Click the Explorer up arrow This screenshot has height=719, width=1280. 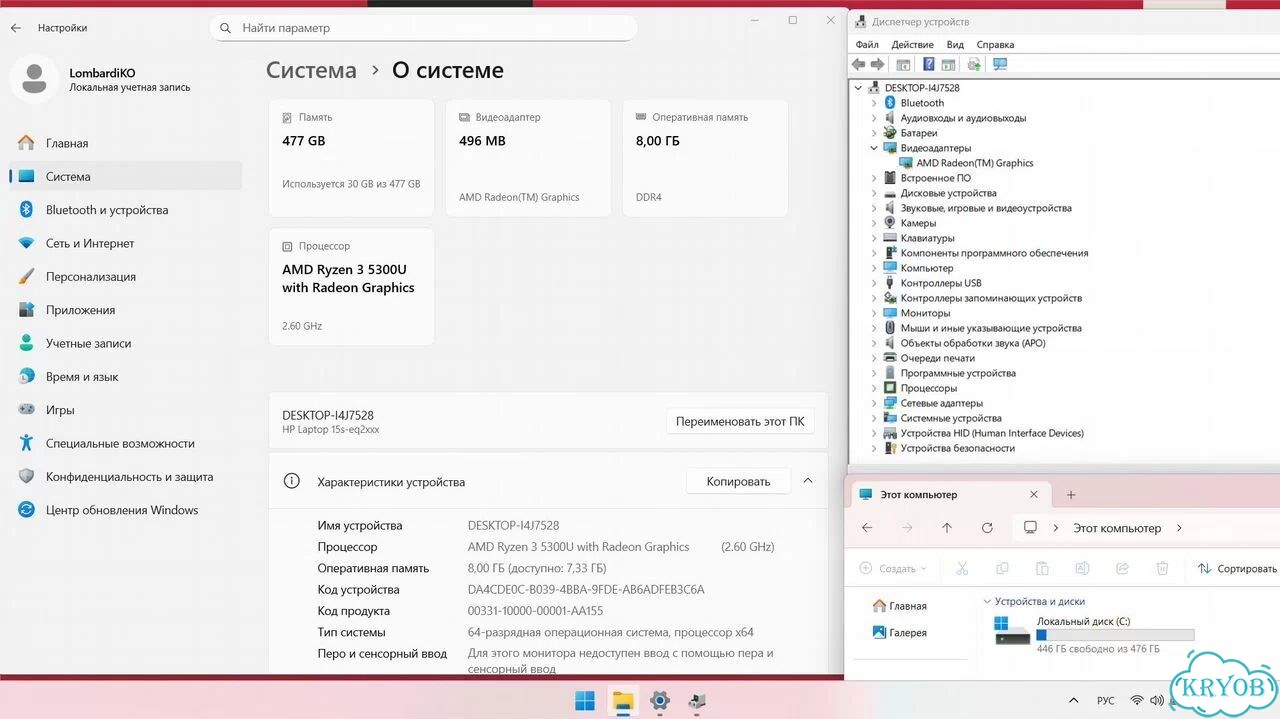pos(947,528)
